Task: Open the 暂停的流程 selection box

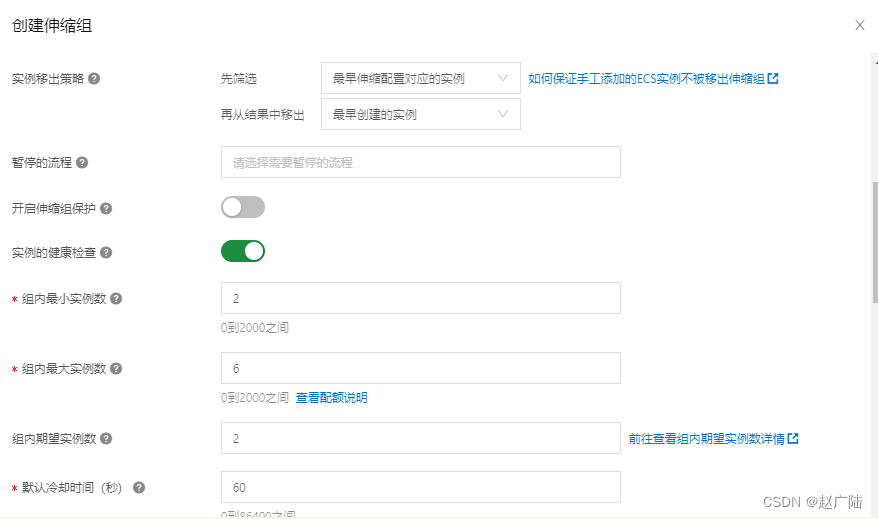Action: point(421,162)
